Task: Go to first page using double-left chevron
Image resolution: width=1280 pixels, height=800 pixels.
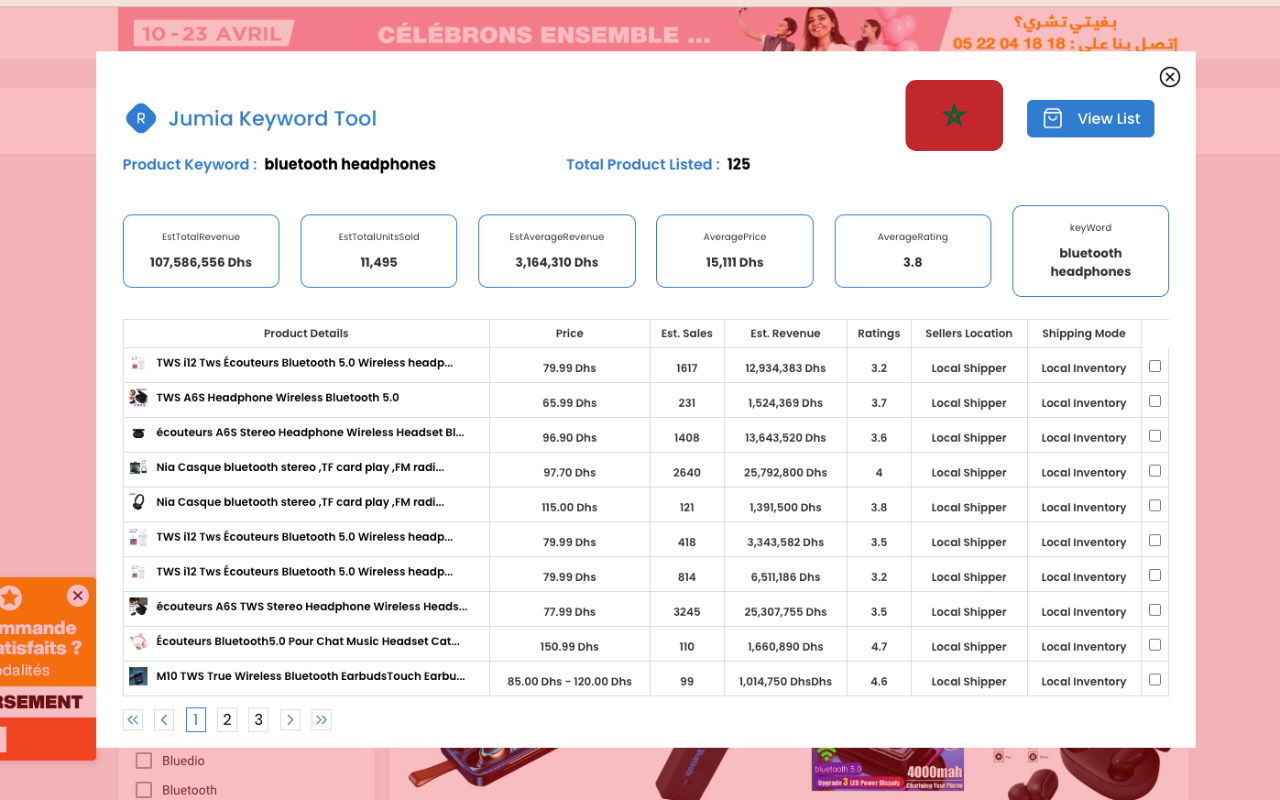Action: pyautogui.click(x=132, y=719)
